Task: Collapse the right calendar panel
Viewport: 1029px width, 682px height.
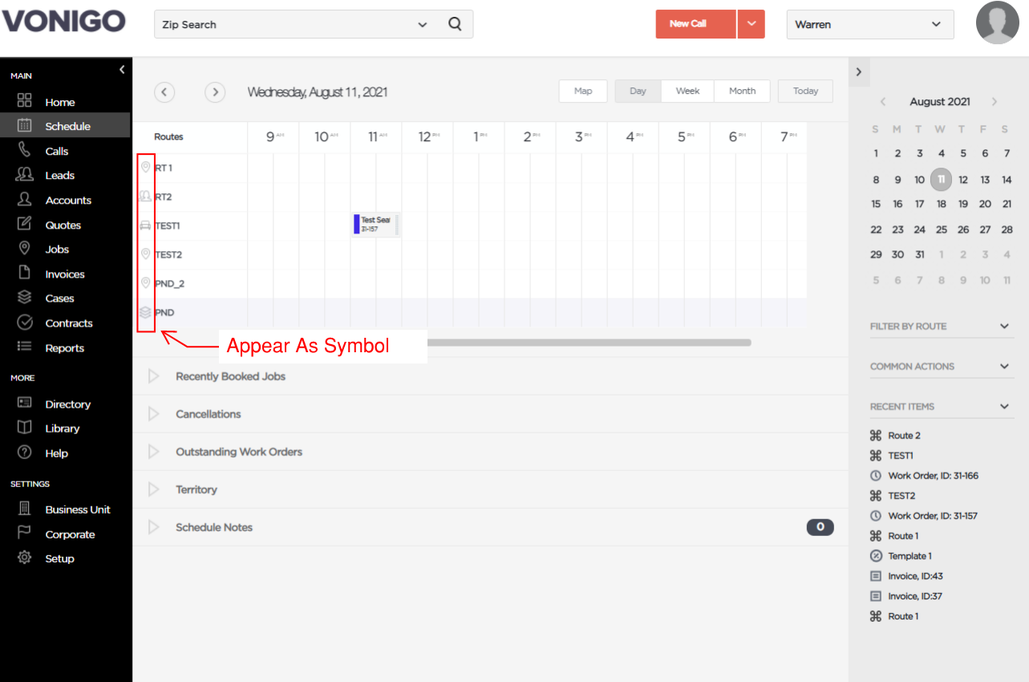Action: click(x=859, y=72)
